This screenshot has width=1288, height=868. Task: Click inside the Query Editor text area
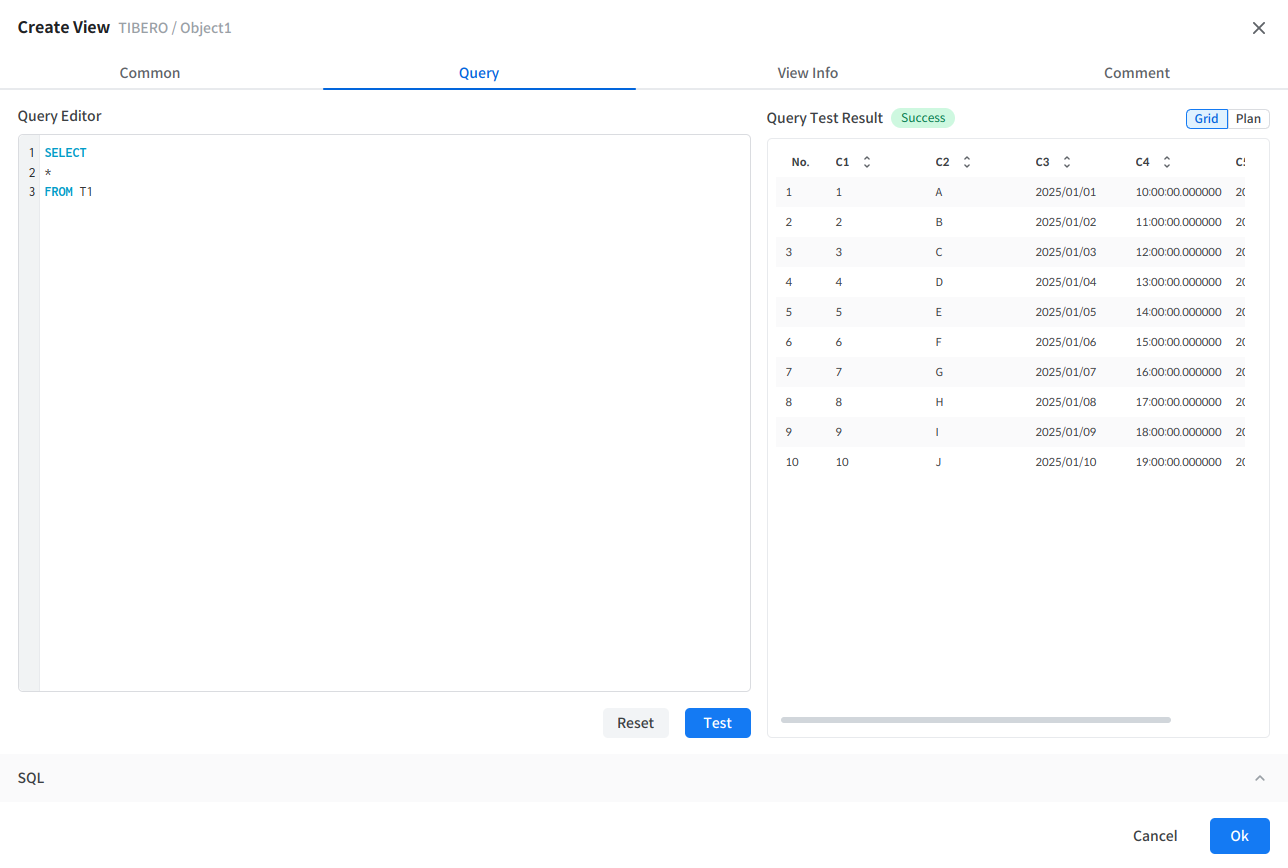pyautogui.click(x=394, y=420)
